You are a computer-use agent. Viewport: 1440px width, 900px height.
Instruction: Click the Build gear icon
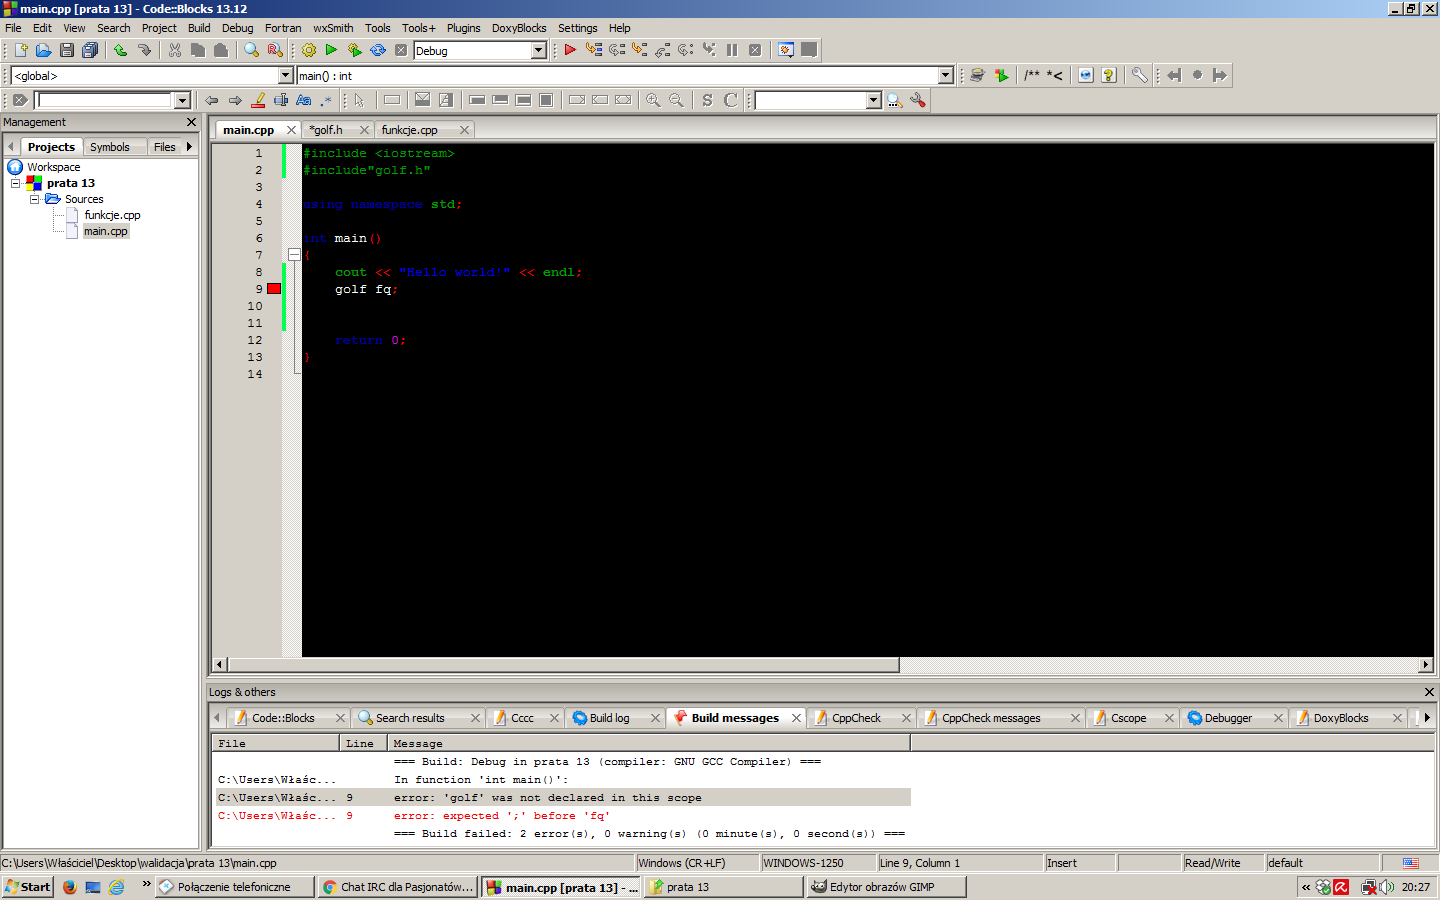[309, 50]
